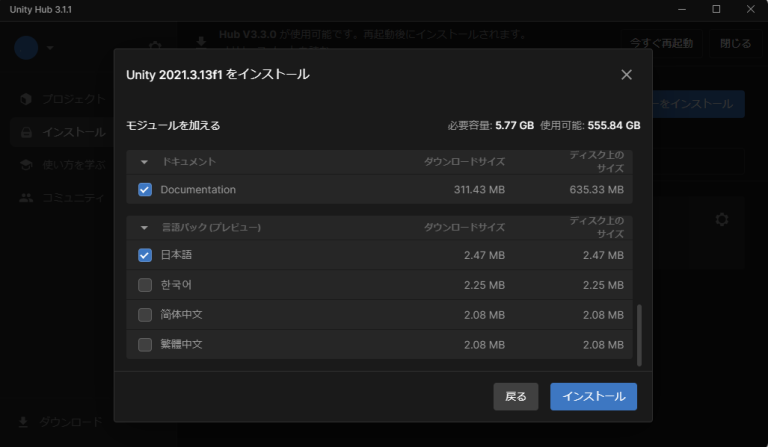Viewport: 768px width, 447px height.
Task: Open the account dropdown arrow beside avatar
Action: coord(50,47)
